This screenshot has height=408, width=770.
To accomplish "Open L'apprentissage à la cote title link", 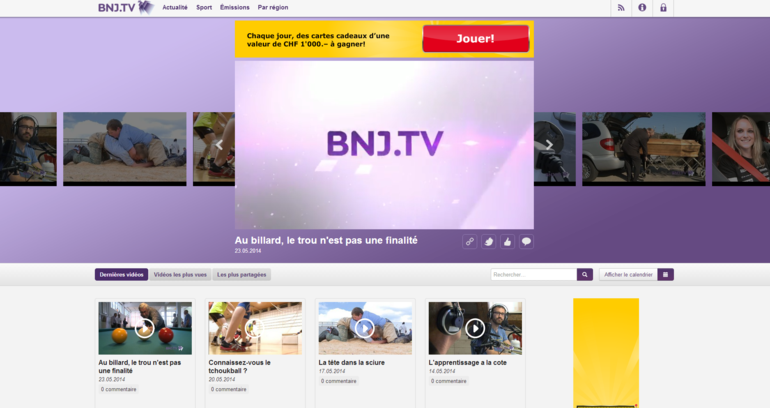I will point(468,362).
